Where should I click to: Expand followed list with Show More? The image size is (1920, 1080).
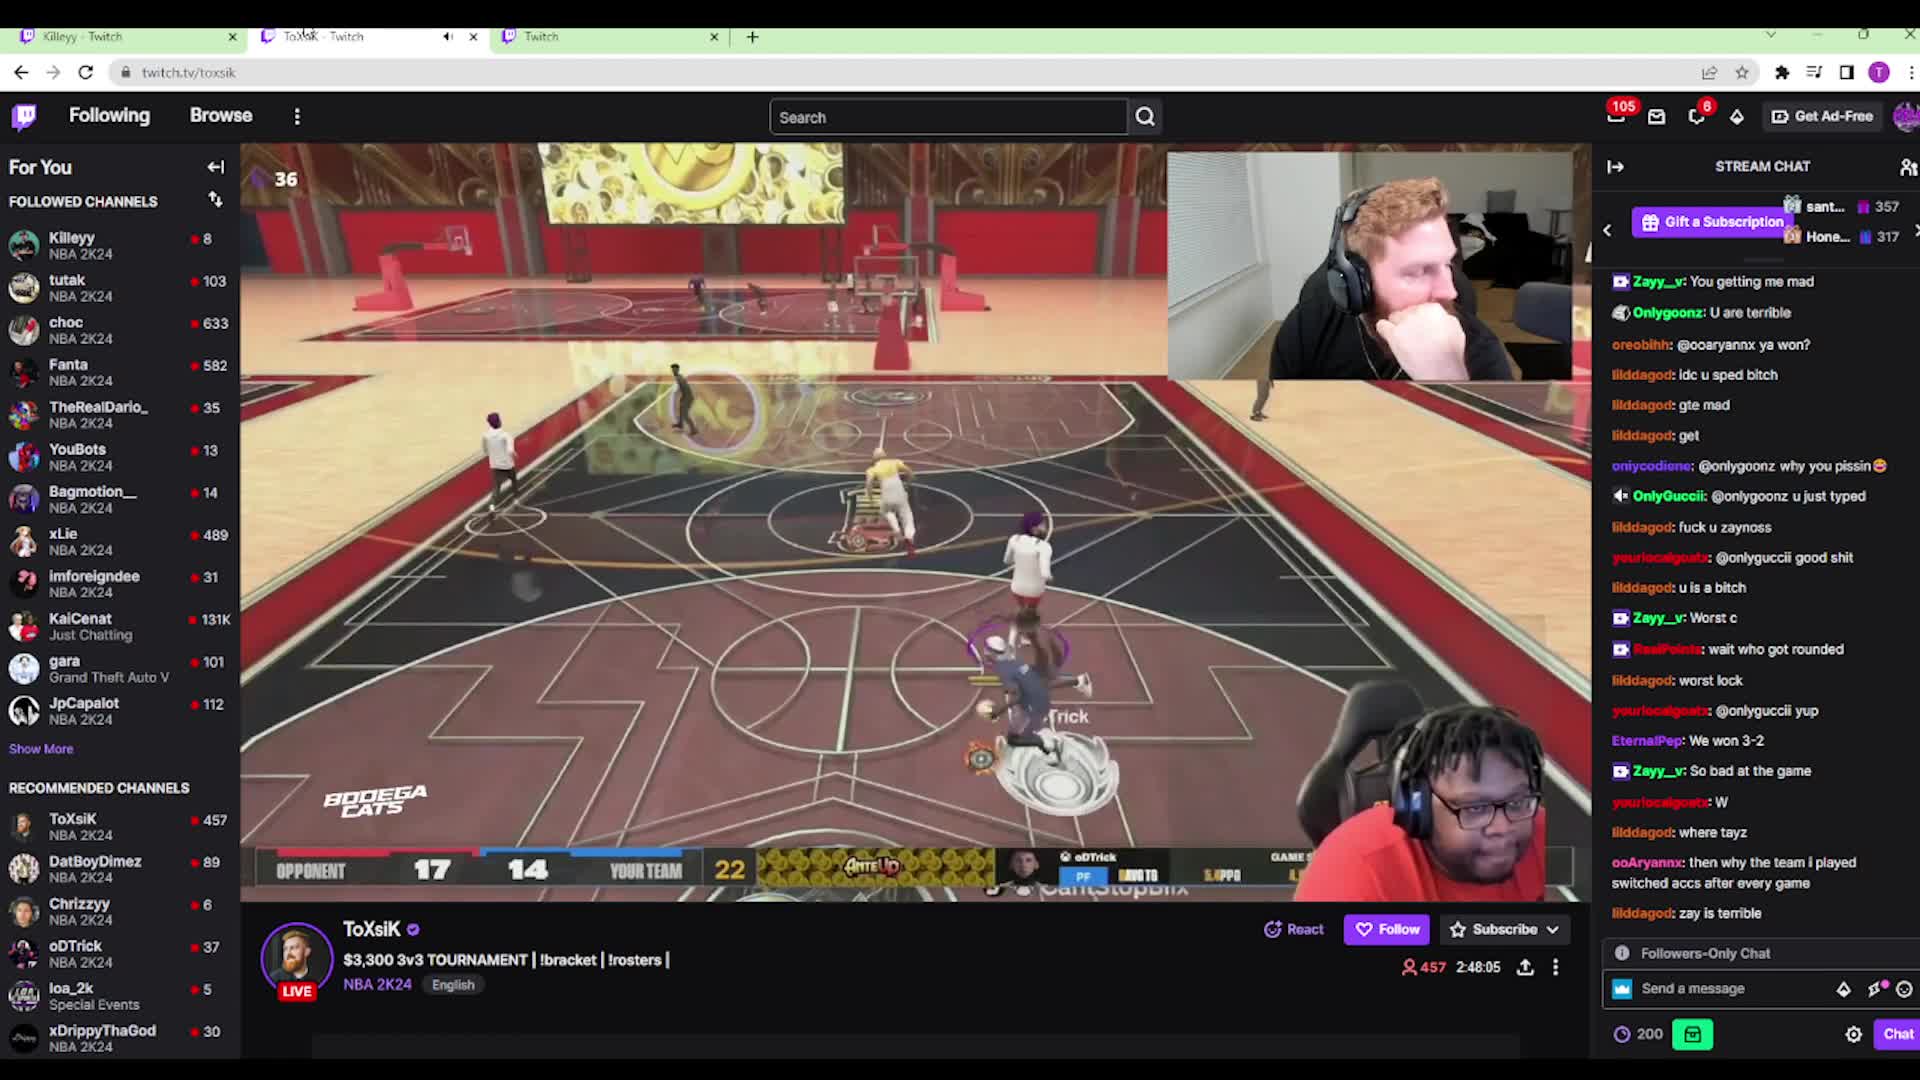click(x=41, y=749)
